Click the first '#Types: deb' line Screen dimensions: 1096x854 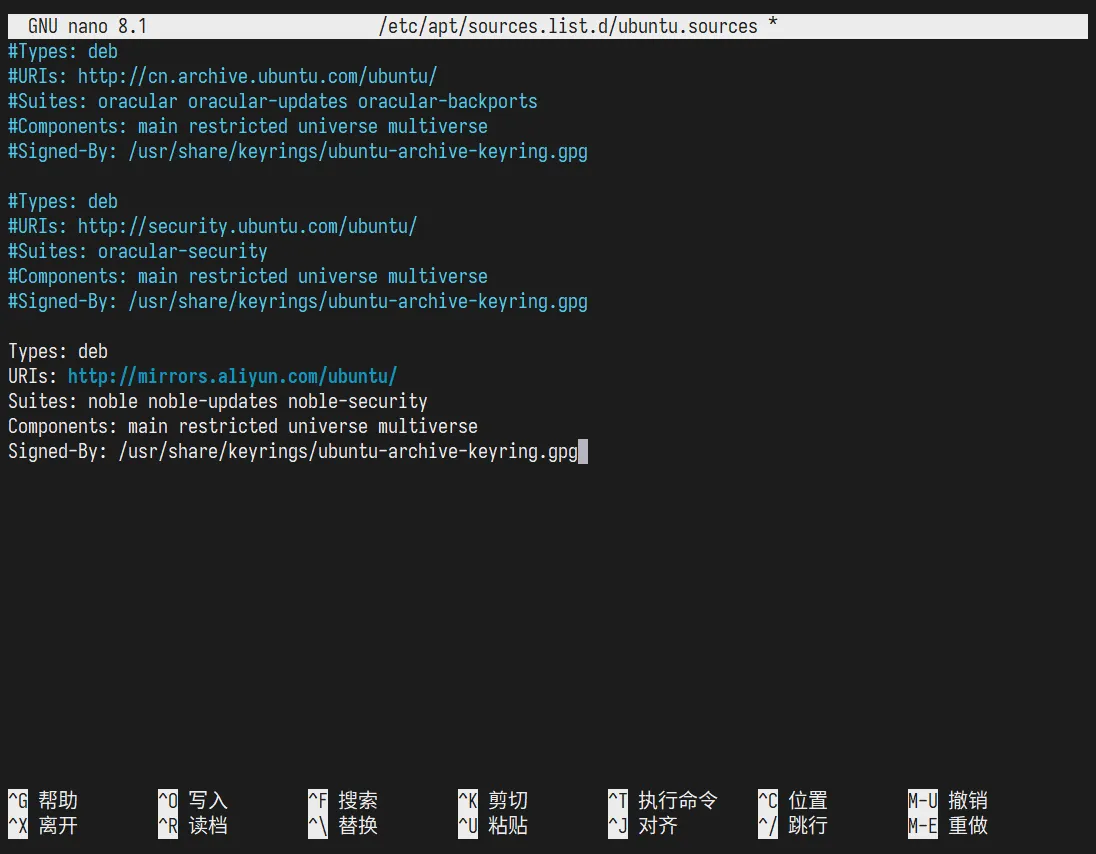pyautogui.click(x=63, y=51)
